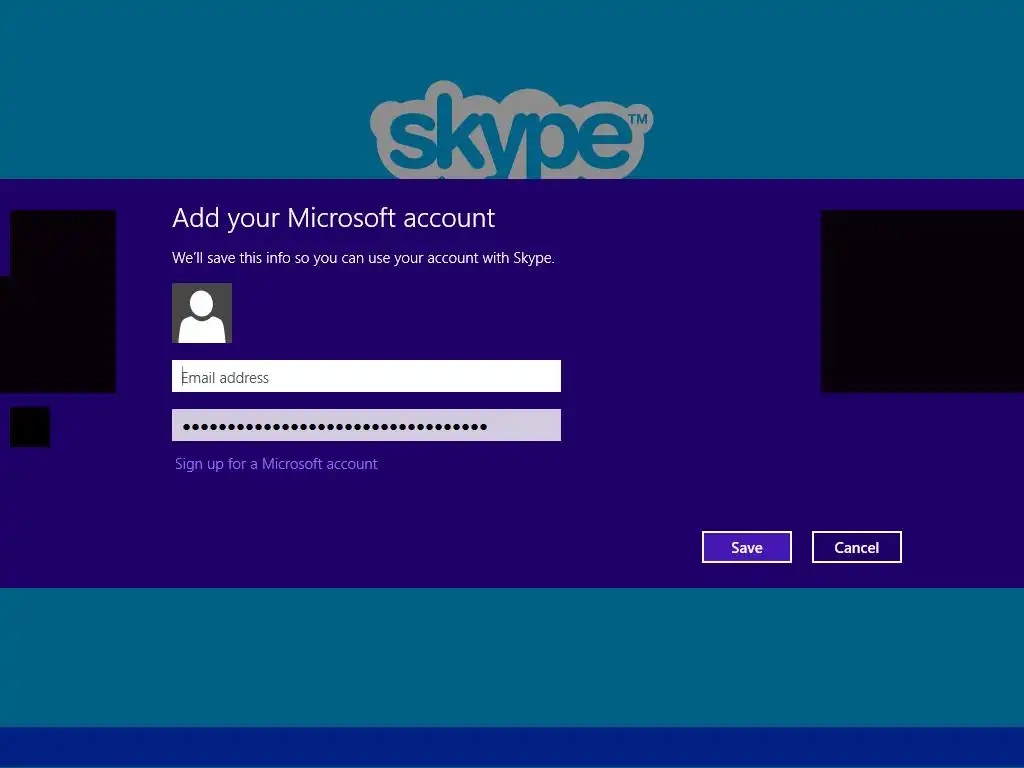Image resolution: width=1024 pixels, height=768 pixels.
Task: Click the user profile avatar picture
Action: [202, 313]
